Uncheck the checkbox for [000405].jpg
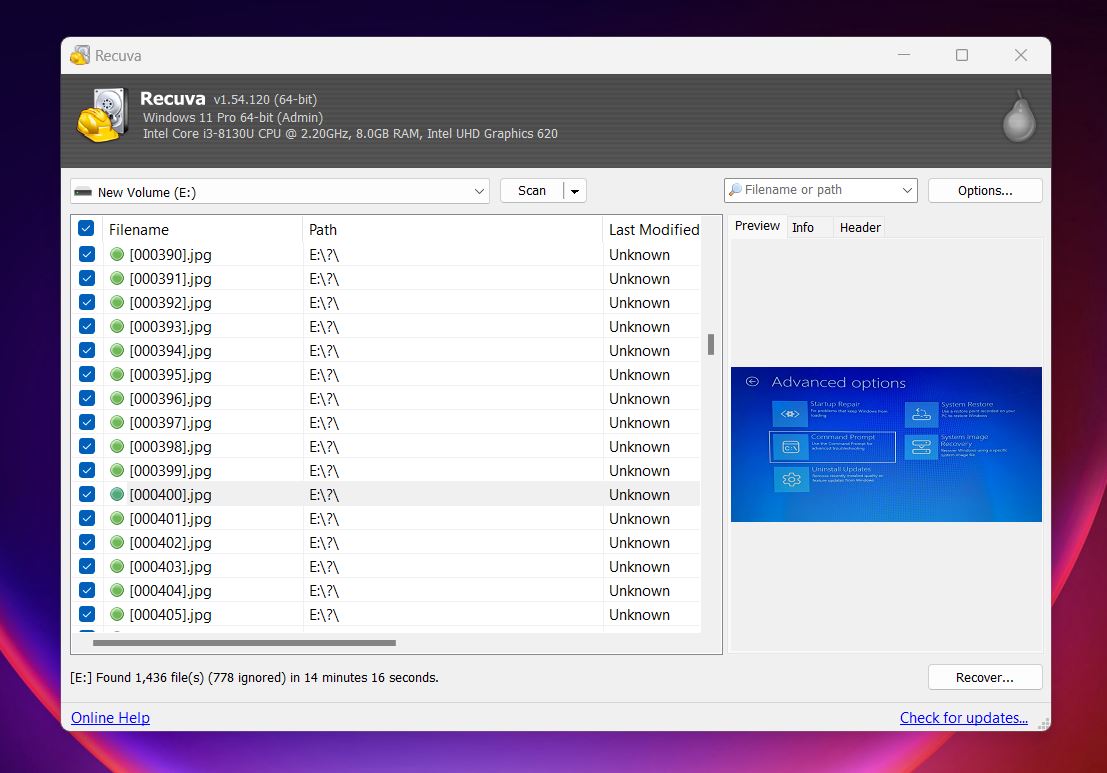This screenshot has width=1107, height=773. tap(87, 614)
